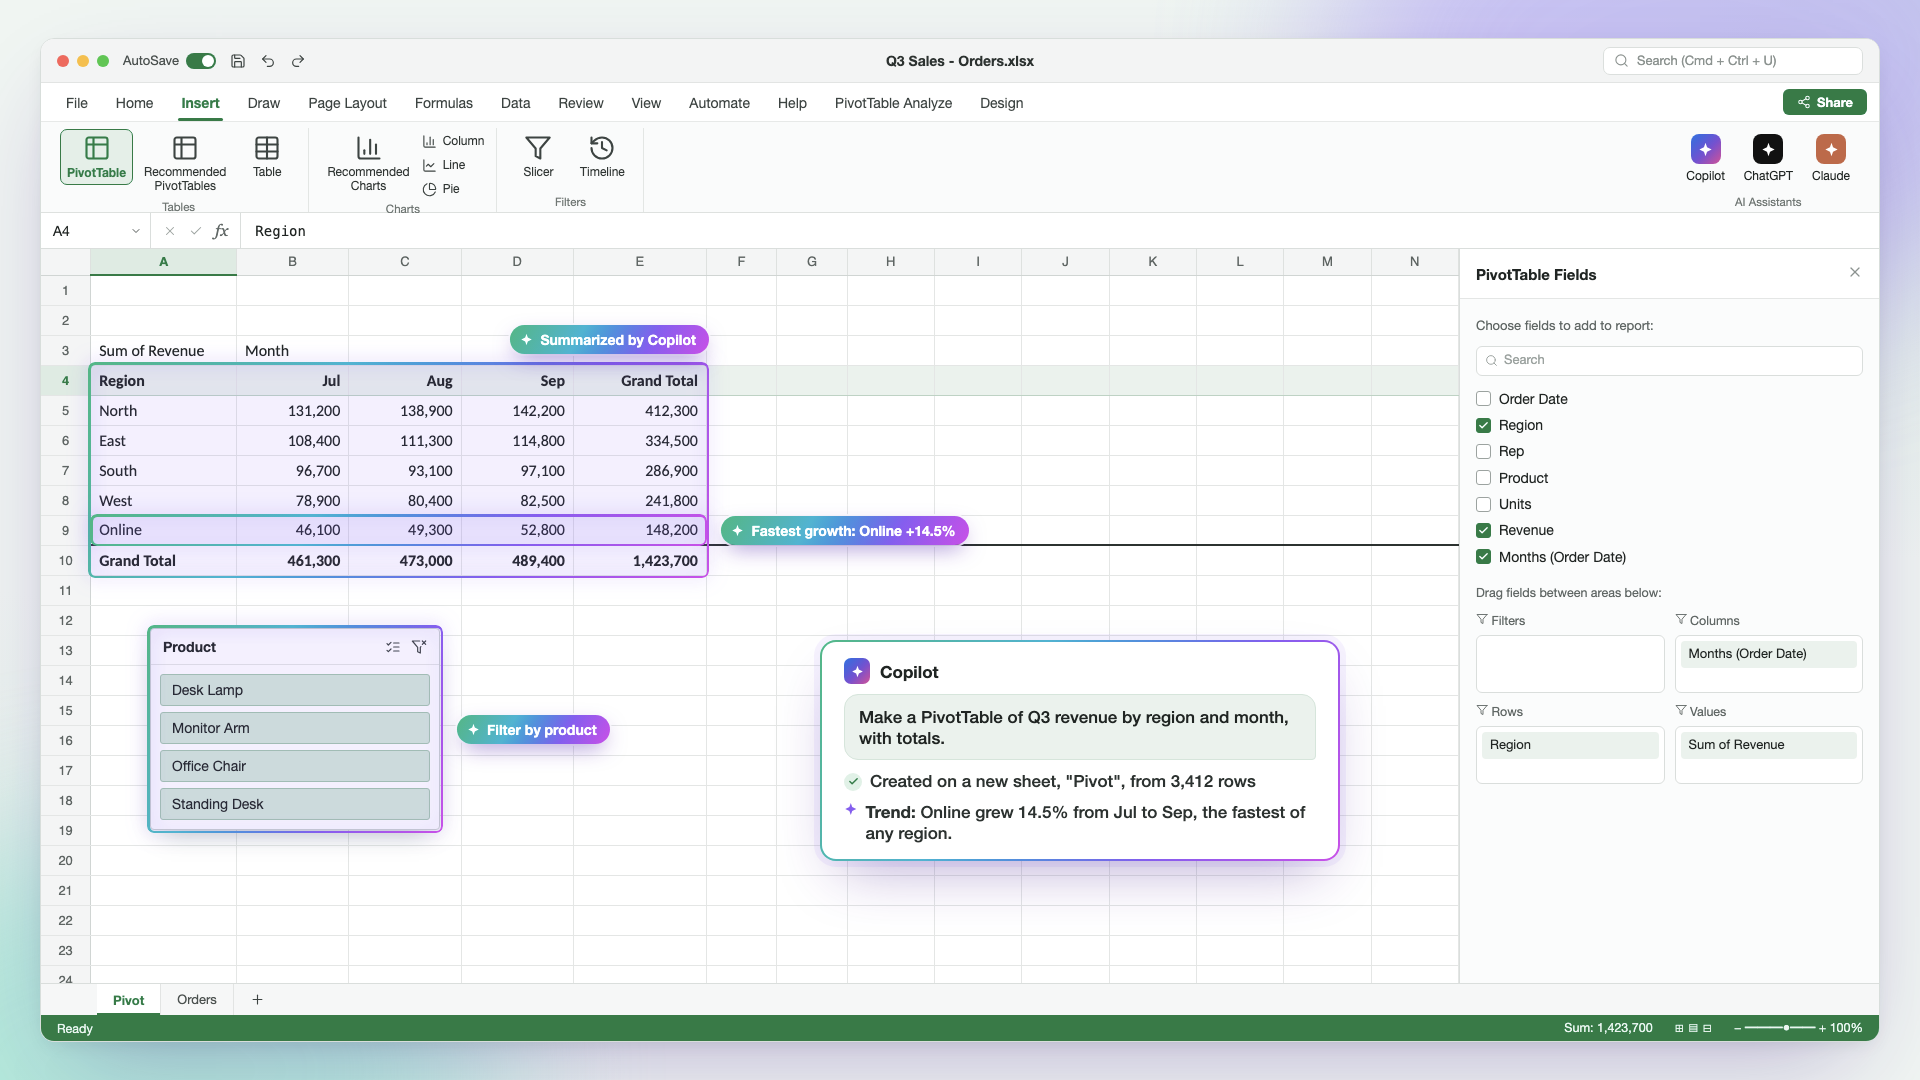Insert a Table from the ribbon
This screenshot has width=1920, height=1080.
(x=267, y=157)
